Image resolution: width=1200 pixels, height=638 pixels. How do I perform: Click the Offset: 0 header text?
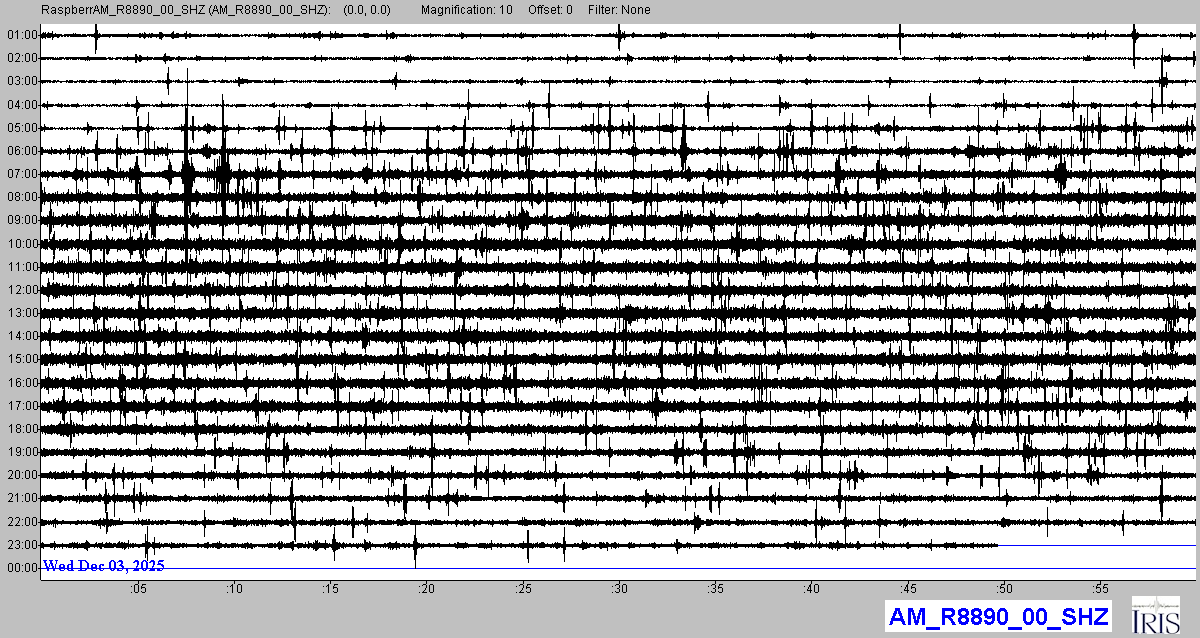pyautogui.click(x=550, y=10)
